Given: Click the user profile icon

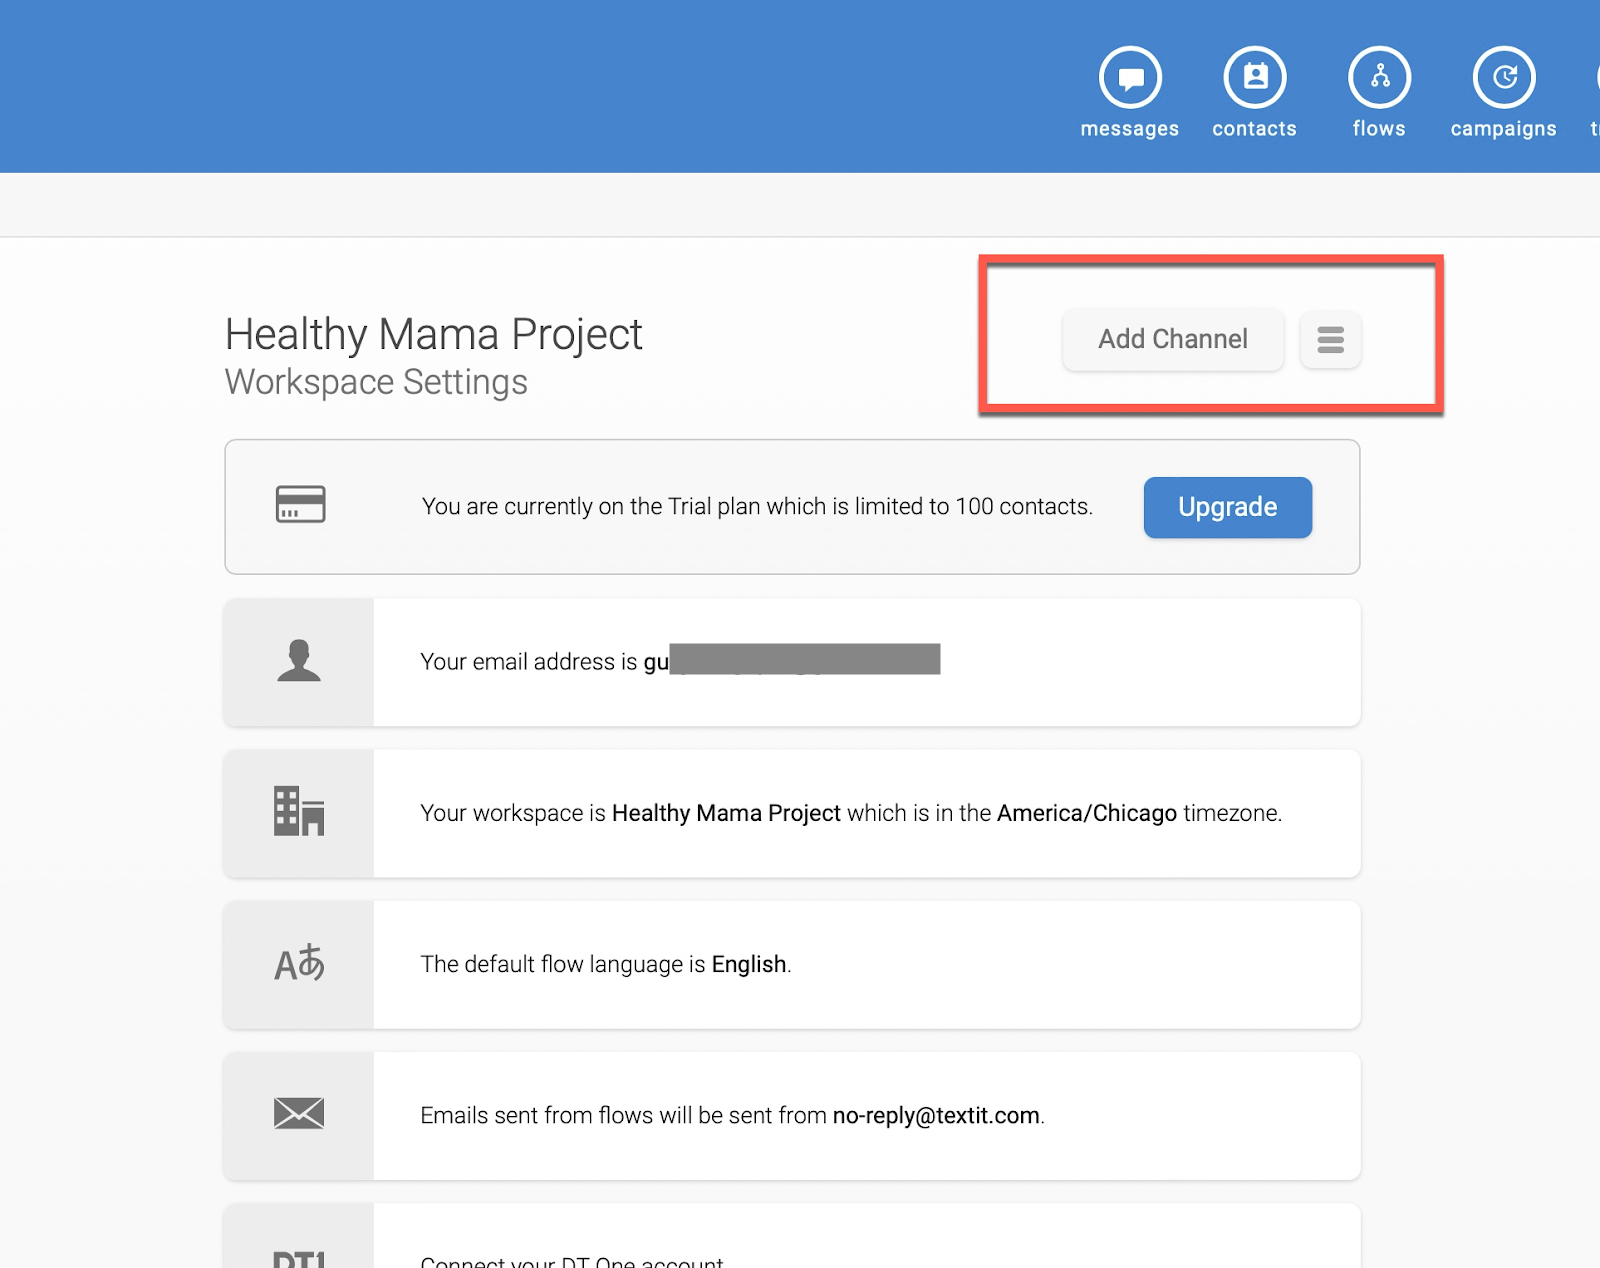Looking at the screenshot, I should tap(299, 661).
